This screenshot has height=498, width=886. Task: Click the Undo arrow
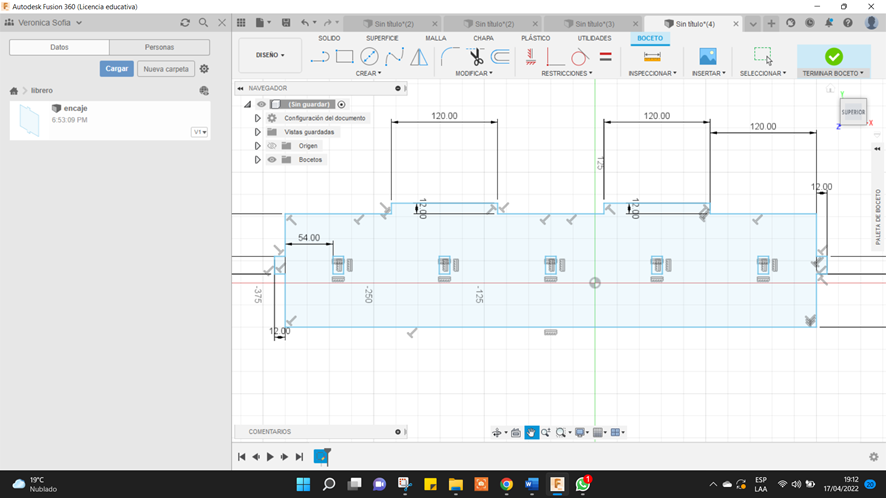305,23
